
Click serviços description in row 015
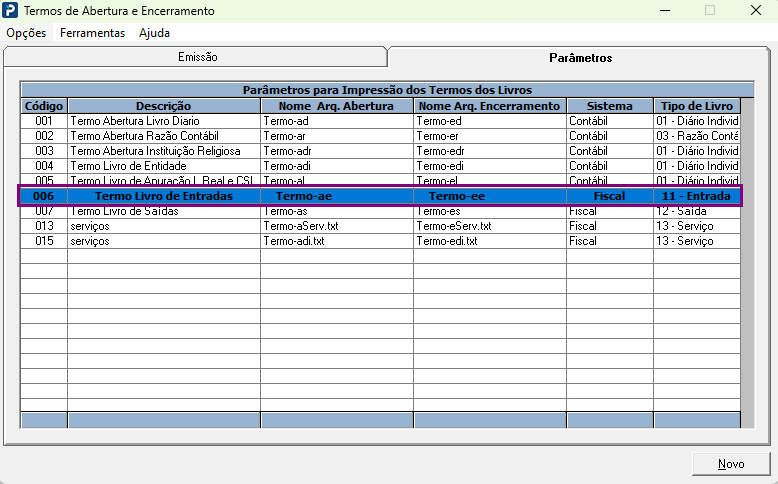point(164,241)
